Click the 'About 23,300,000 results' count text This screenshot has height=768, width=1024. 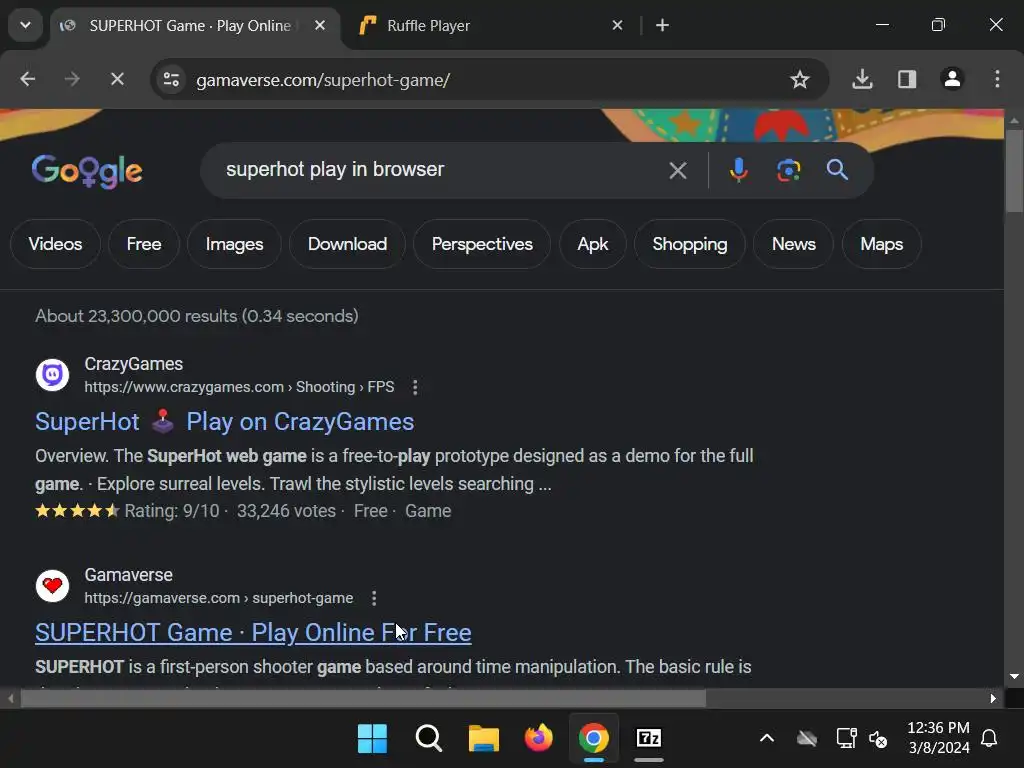coord(197,316)
